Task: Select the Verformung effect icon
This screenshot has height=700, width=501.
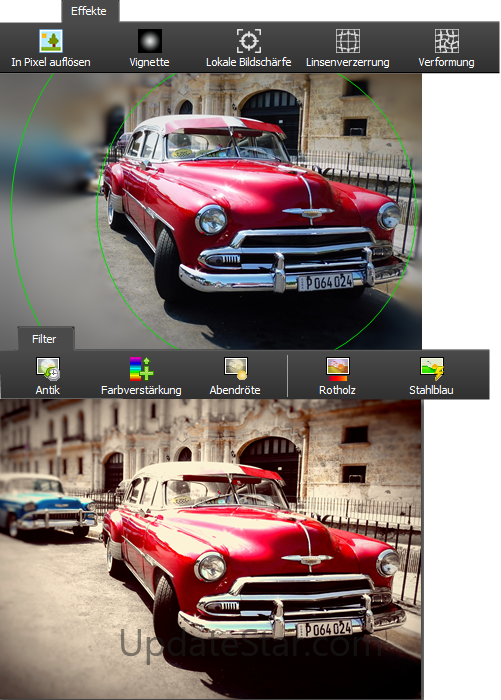Action: pyautogui.click(x=447, y=41)
